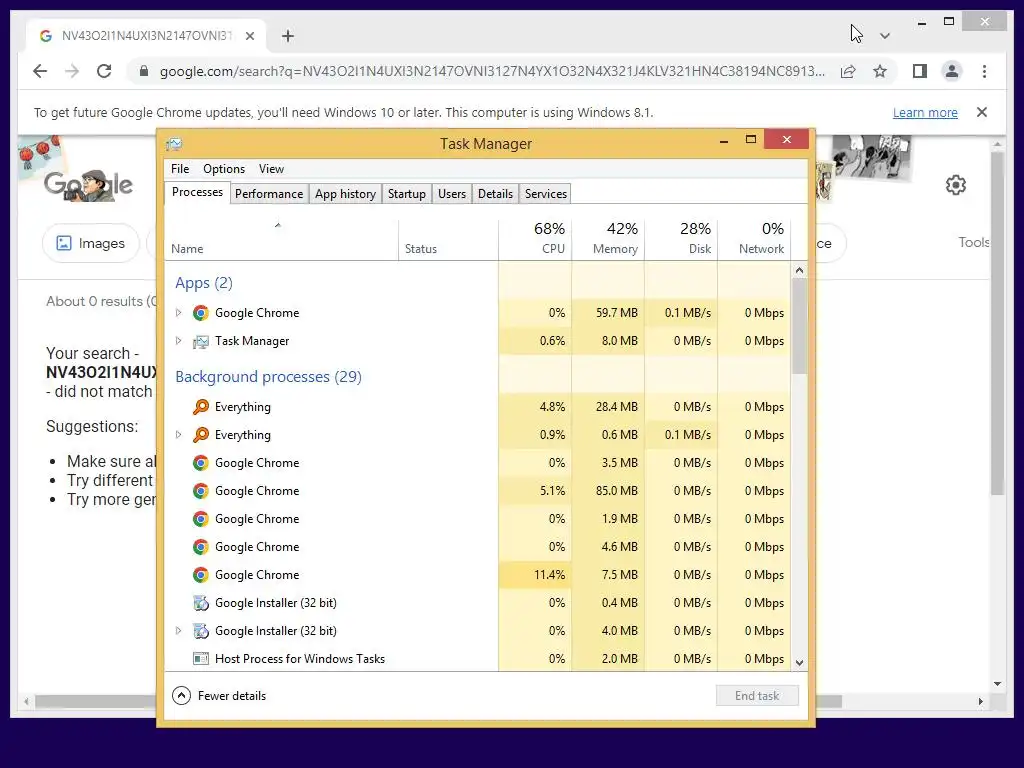This screenshot has width=1024, height=768.
Task: Click Google Installer 0.4 MB icon
Action: [200, 603]
